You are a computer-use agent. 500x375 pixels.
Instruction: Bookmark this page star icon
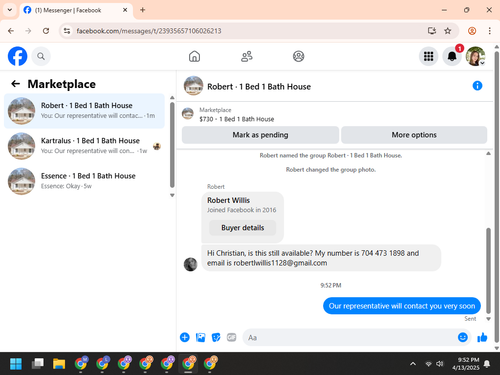point(448,31)
